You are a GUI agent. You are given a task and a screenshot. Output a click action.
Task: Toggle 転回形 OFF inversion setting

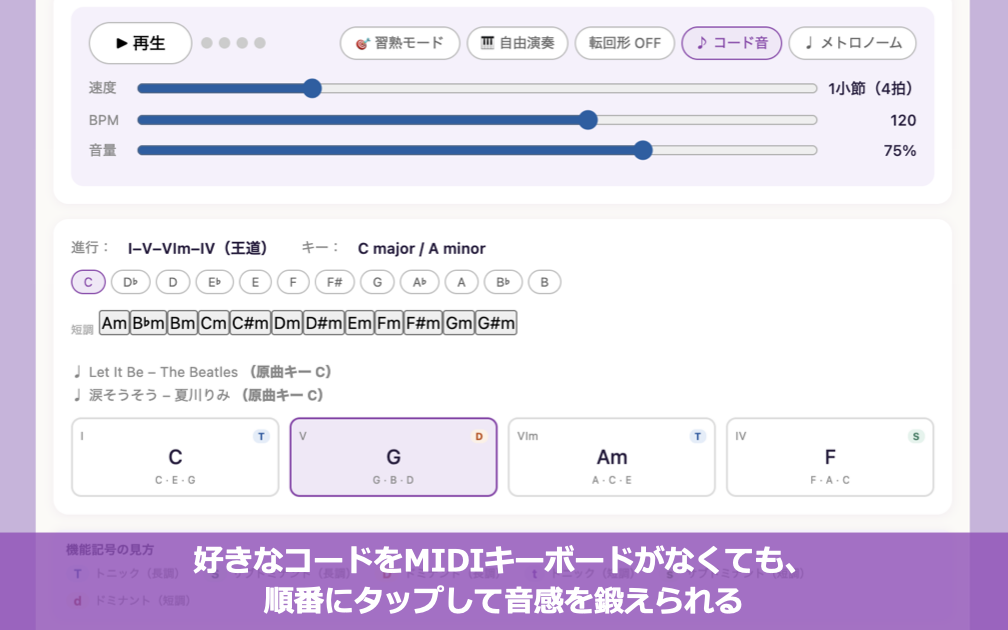point(625,43)
